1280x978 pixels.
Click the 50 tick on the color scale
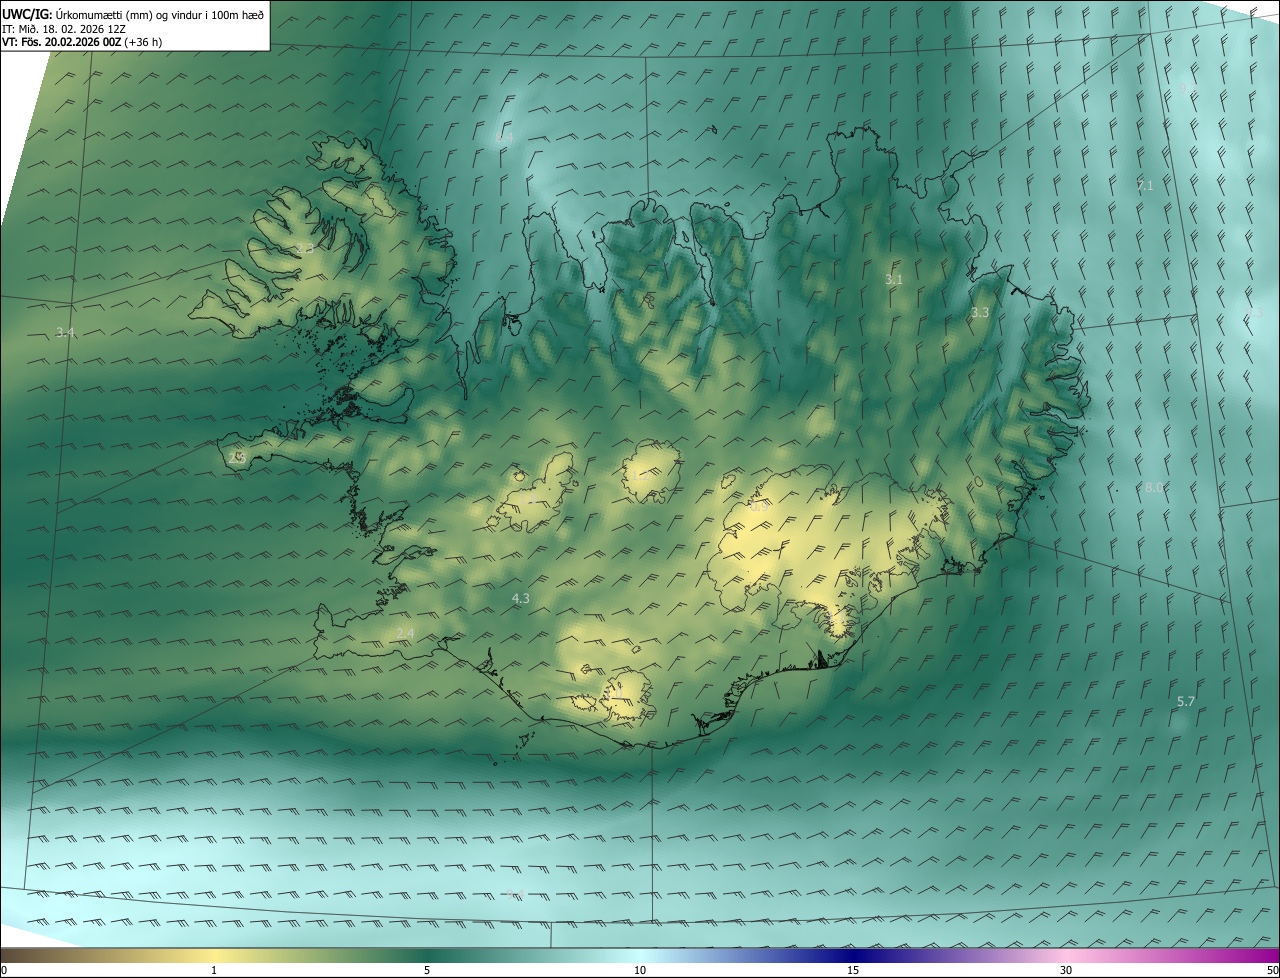point(1272,970)
